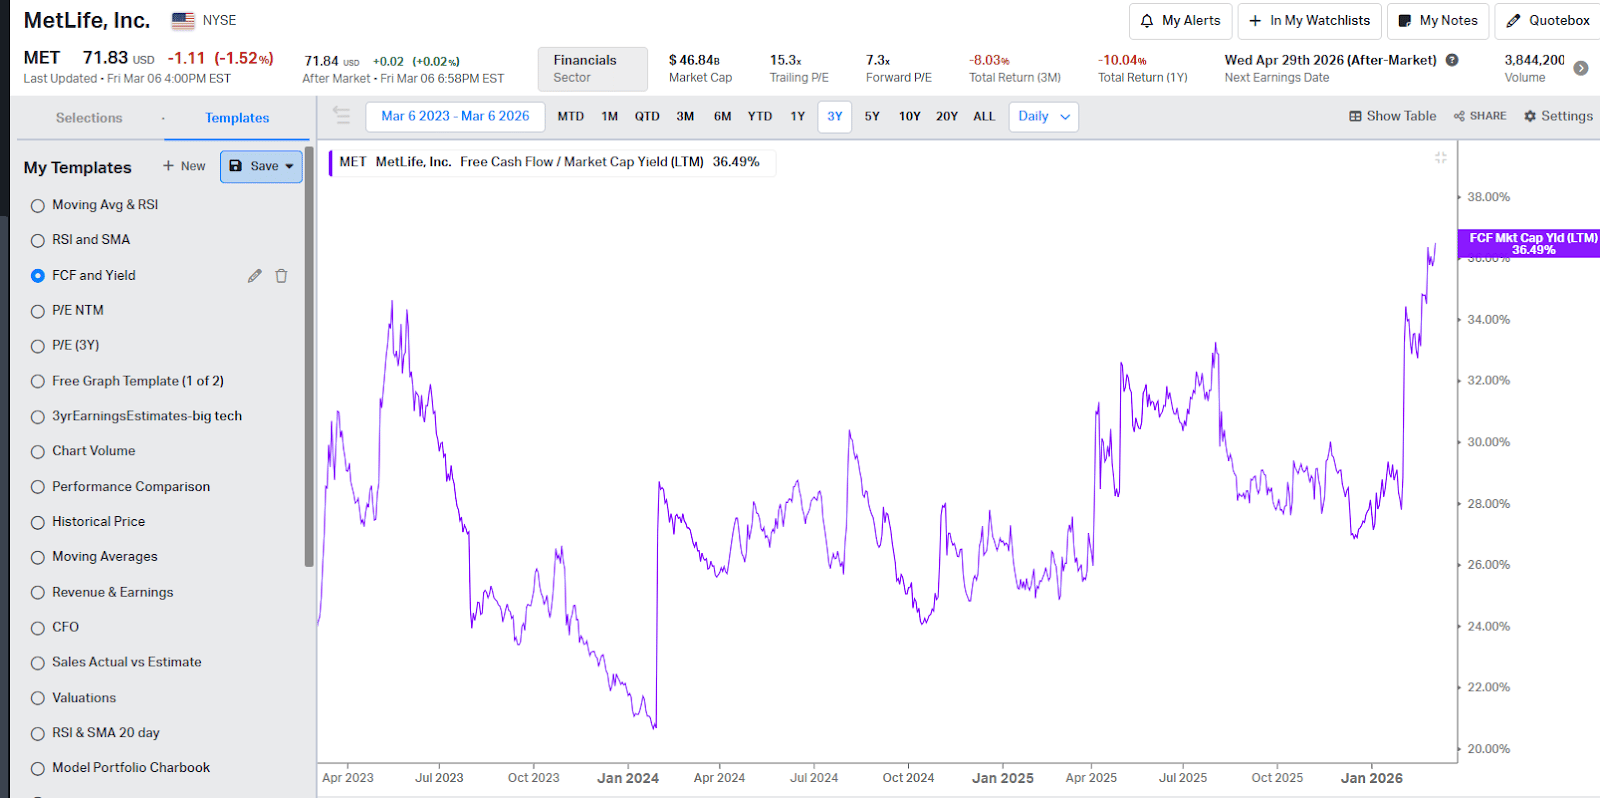The image size is (1600, 798).
Task: Click the -10.04% Total Return (1Y) value
Action: pos(1122,61)
